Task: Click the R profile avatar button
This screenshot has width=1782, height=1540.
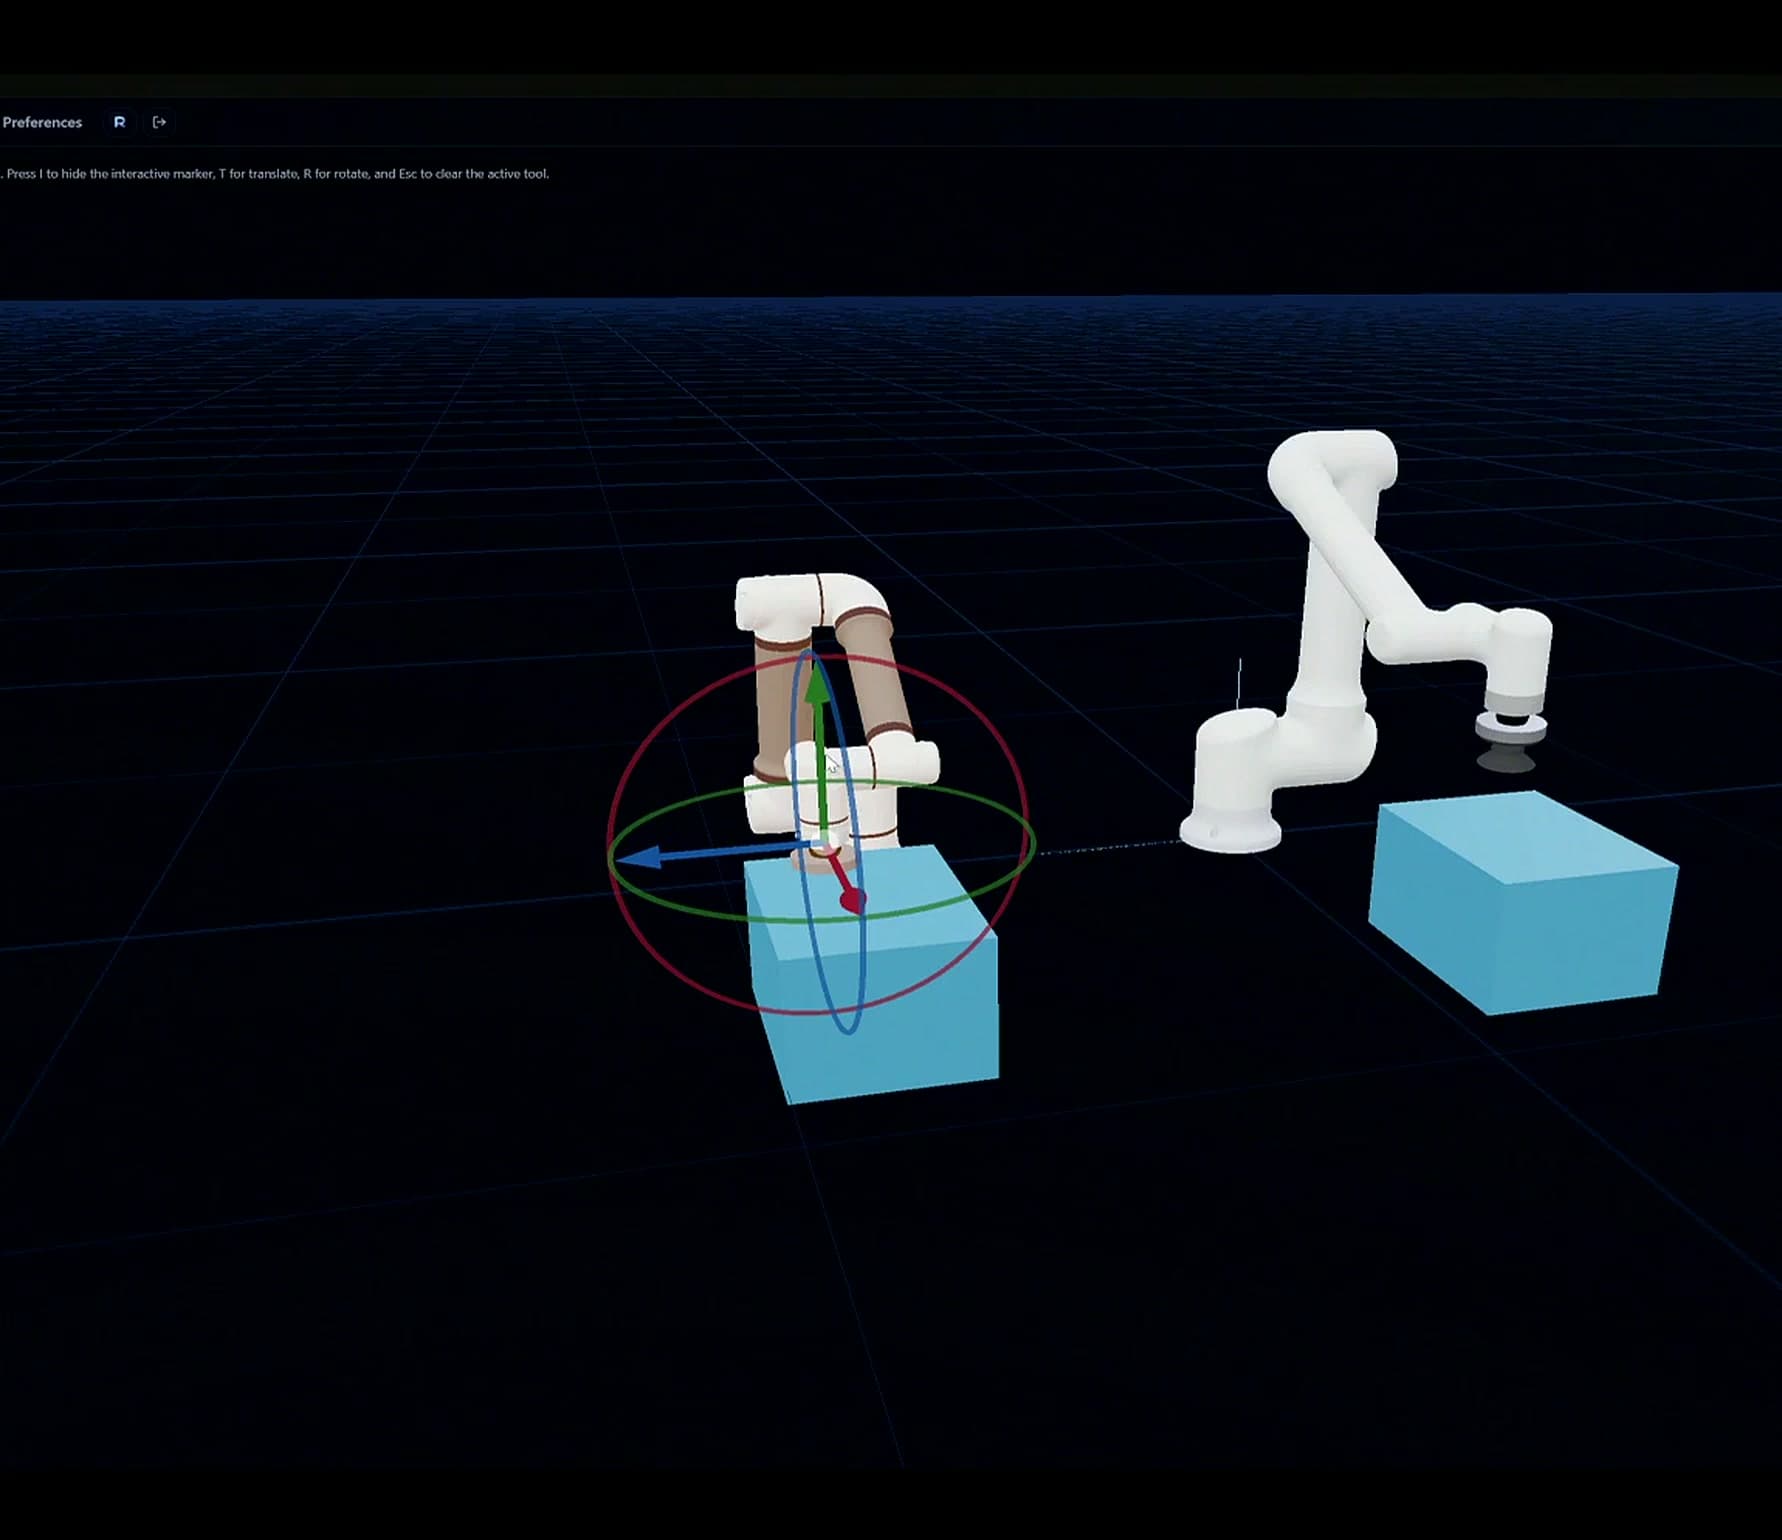Action: tap(119, 122)
